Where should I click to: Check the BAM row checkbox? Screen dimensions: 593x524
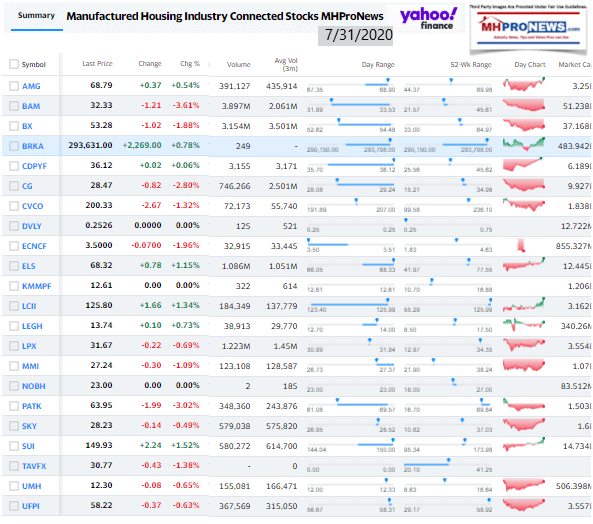[14, 106]
